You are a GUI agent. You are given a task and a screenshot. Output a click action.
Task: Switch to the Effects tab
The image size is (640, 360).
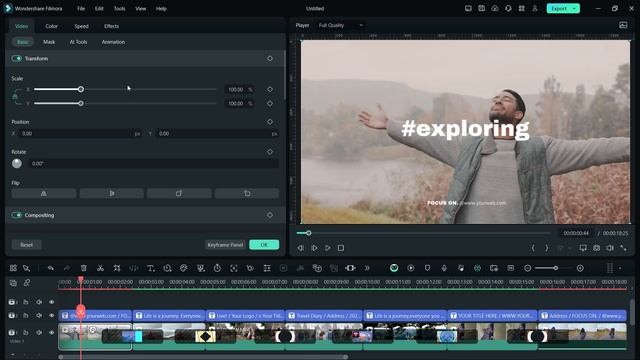point(111,26)
